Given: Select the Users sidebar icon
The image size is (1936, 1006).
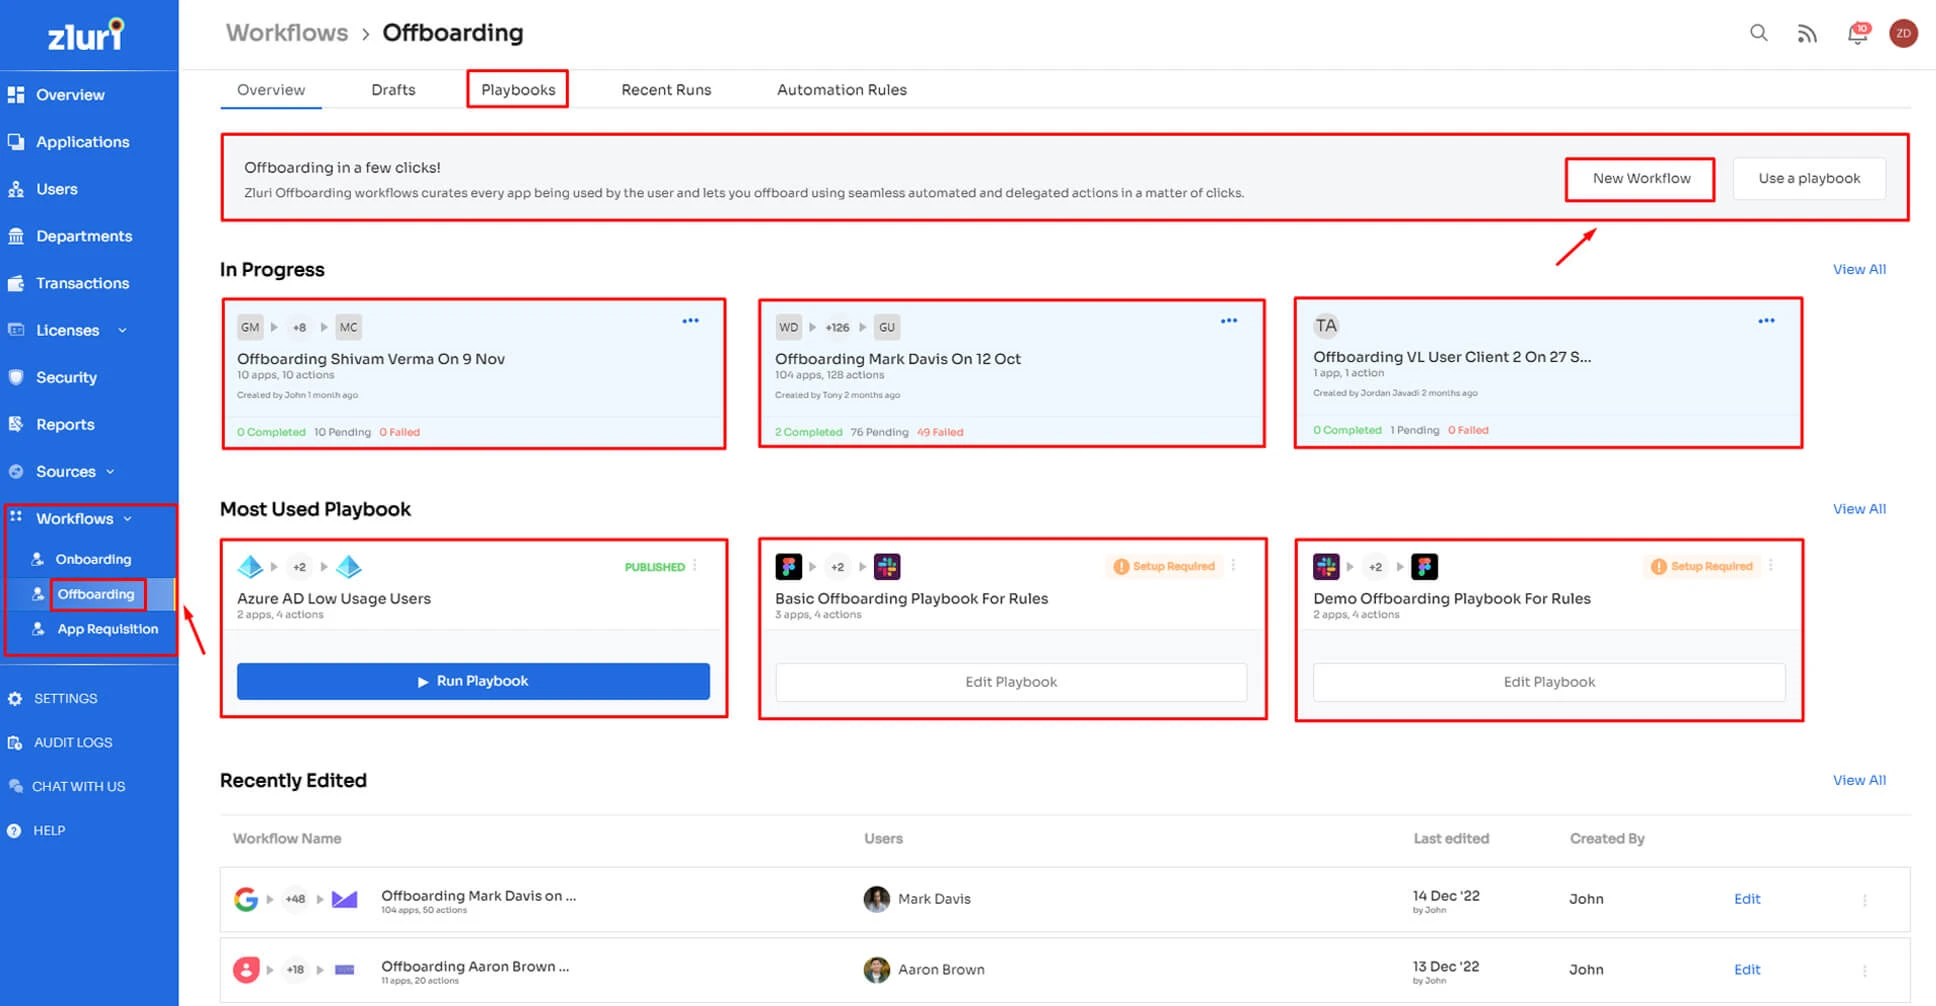Looking at the screenshot, I should click(57, 188).
